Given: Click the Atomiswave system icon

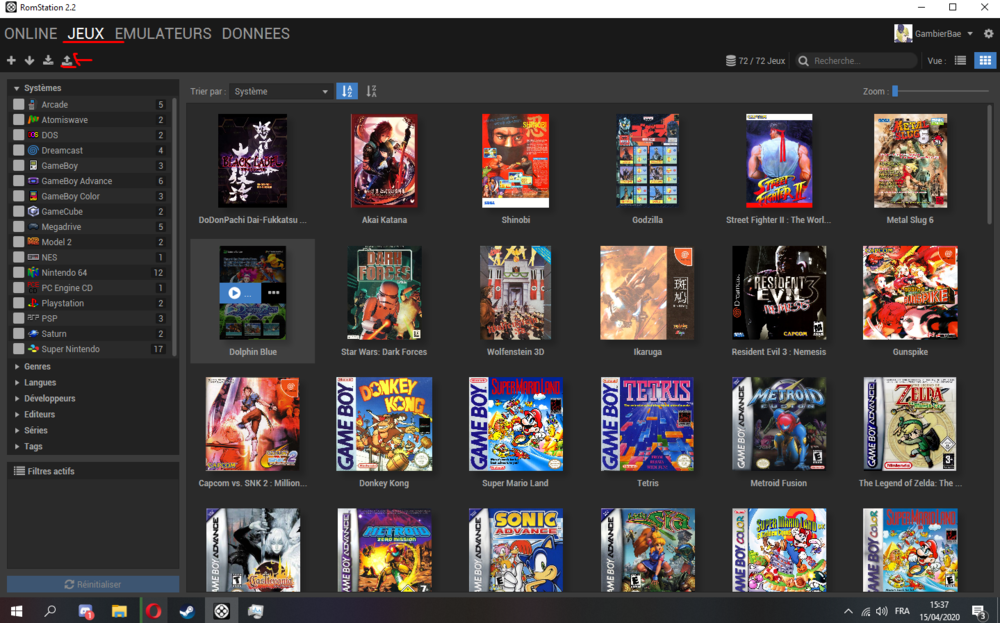Looking at the screenshot, I should (33, 120).
